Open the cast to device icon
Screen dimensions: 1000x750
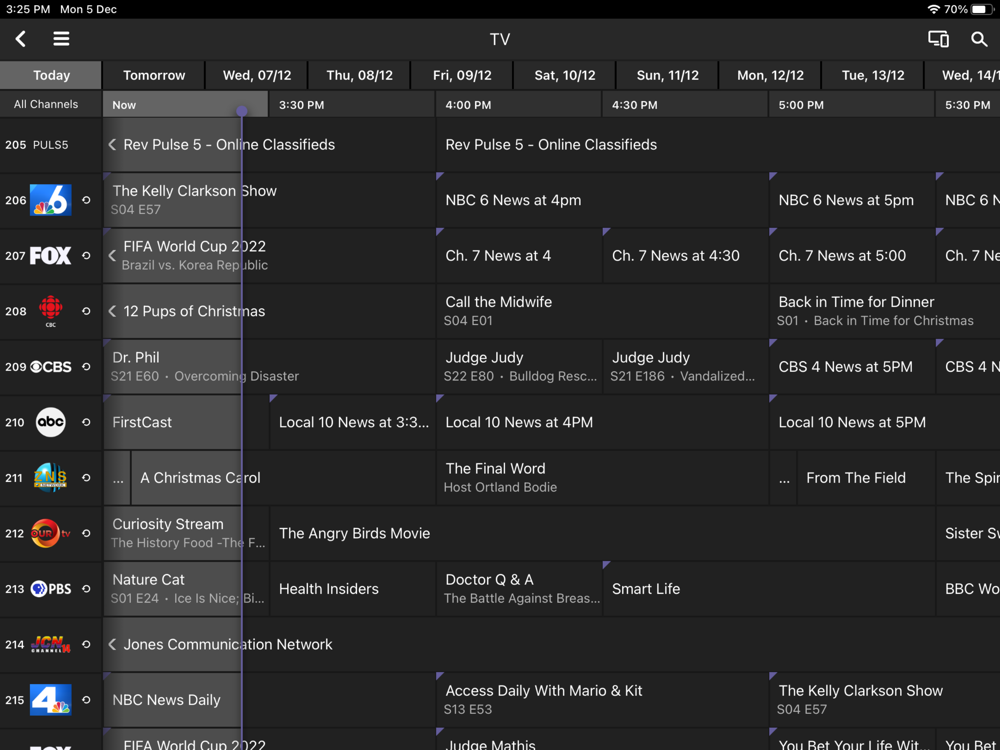coord(938,39)
